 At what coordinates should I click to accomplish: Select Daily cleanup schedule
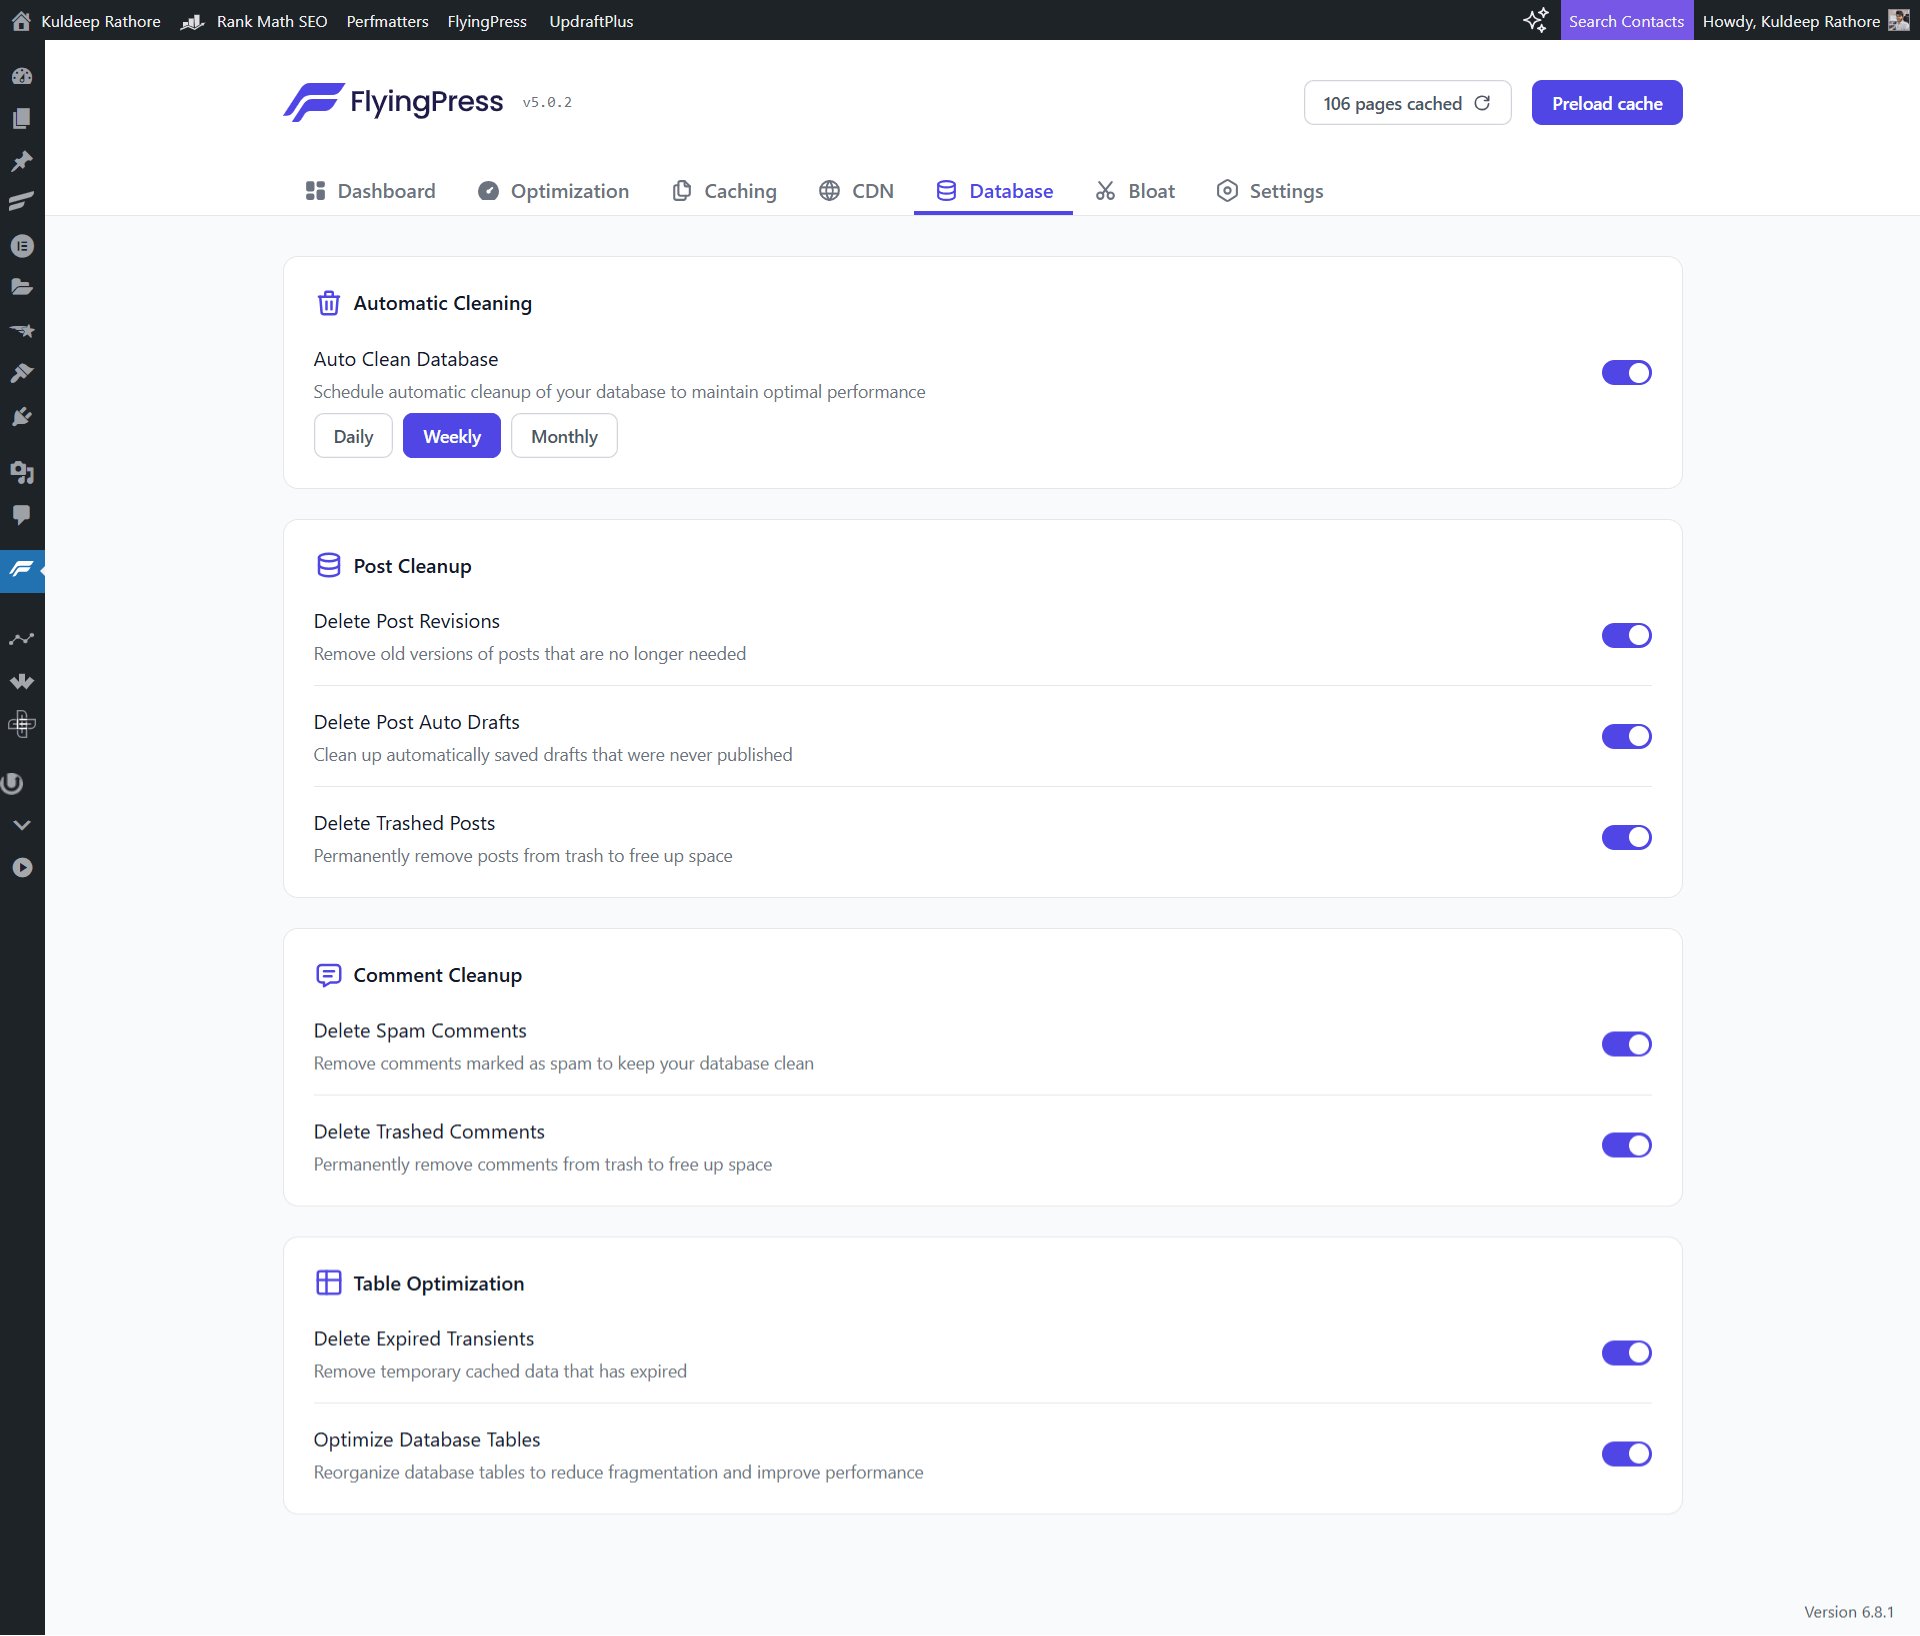coord(353,436)
